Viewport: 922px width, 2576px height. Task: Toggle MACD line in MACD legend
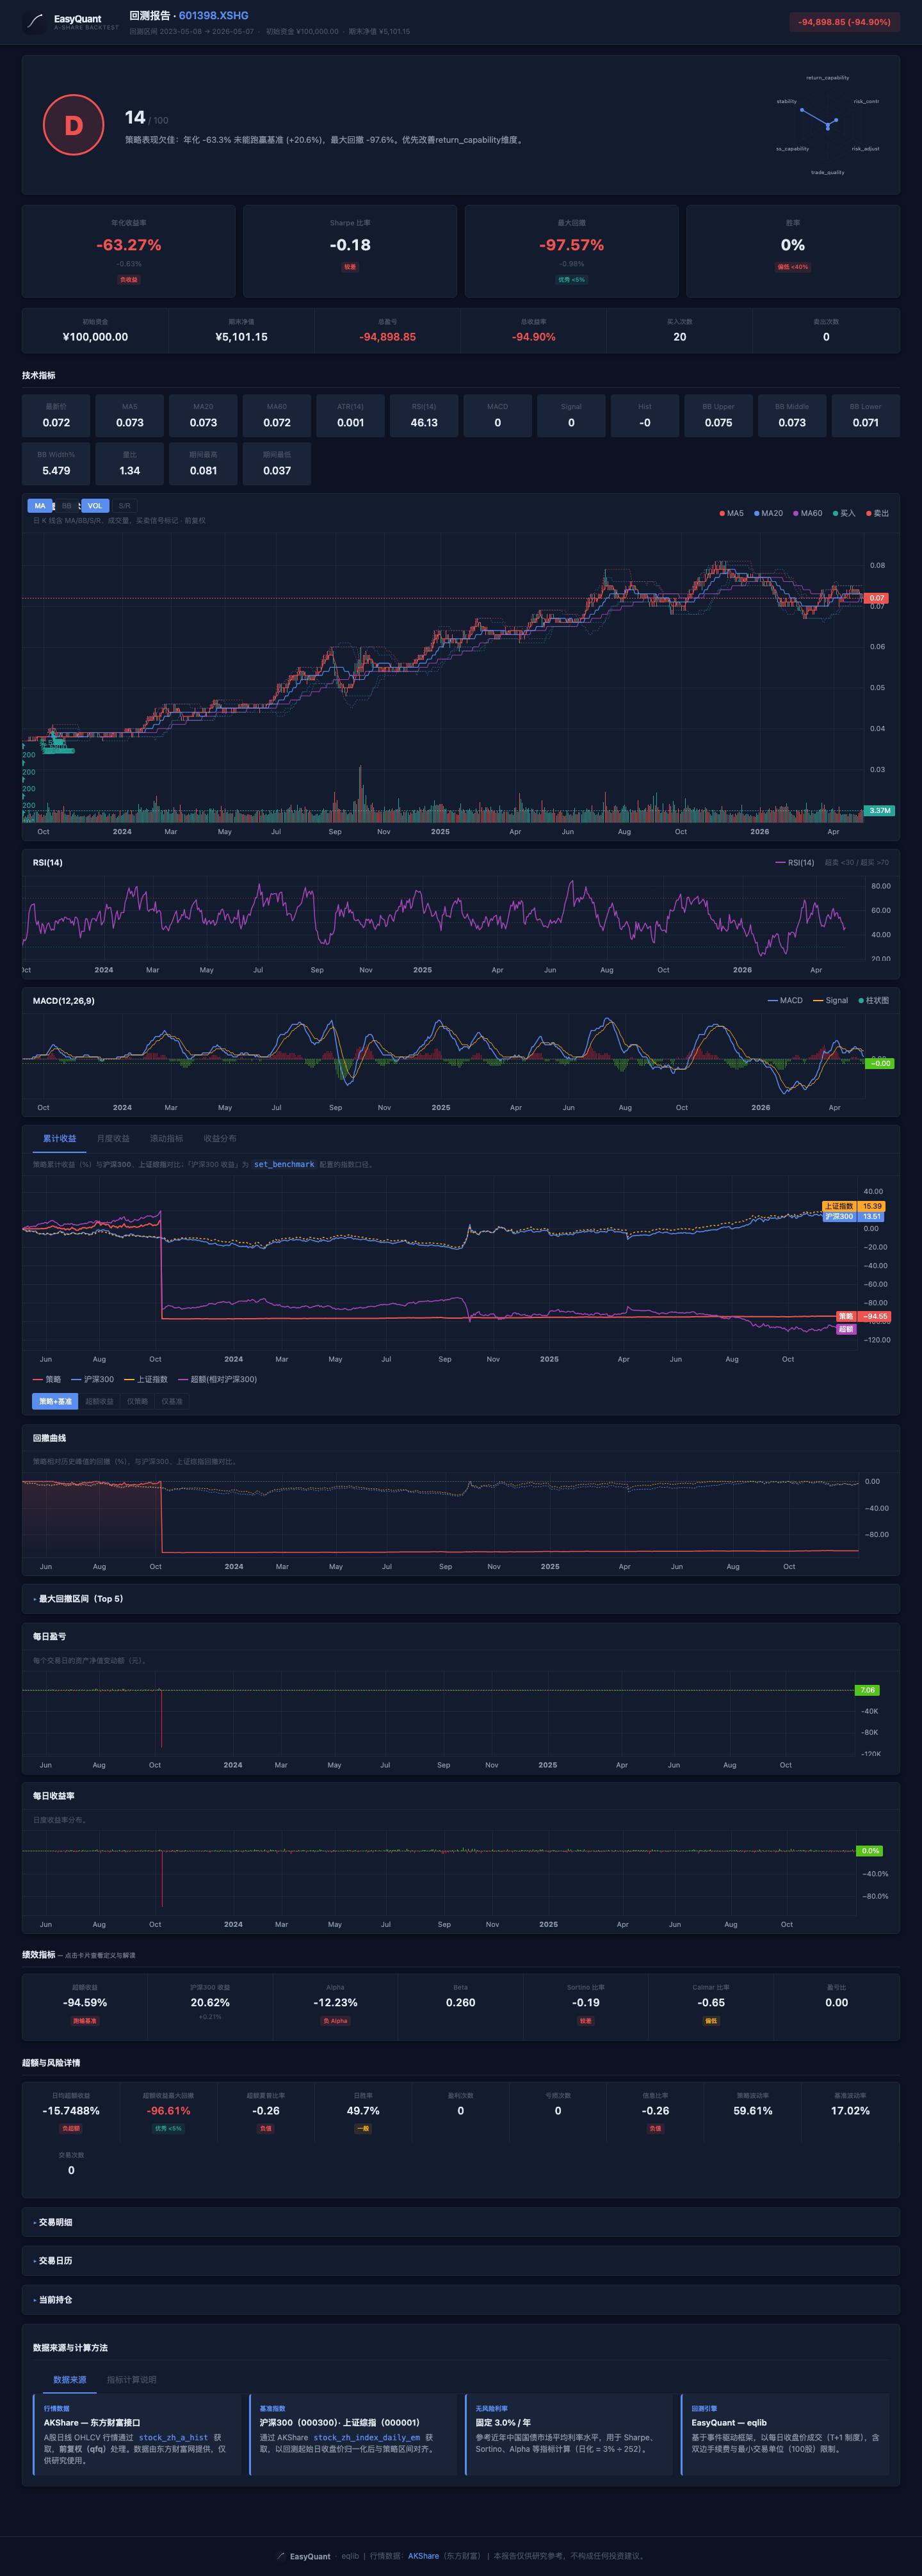tap(785, 1000)
